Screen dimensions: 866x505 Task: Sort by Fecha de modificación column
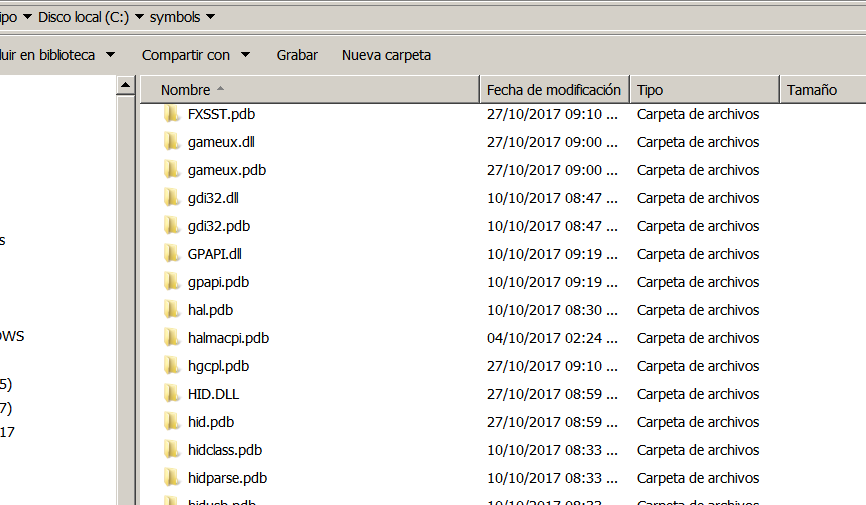554,90
